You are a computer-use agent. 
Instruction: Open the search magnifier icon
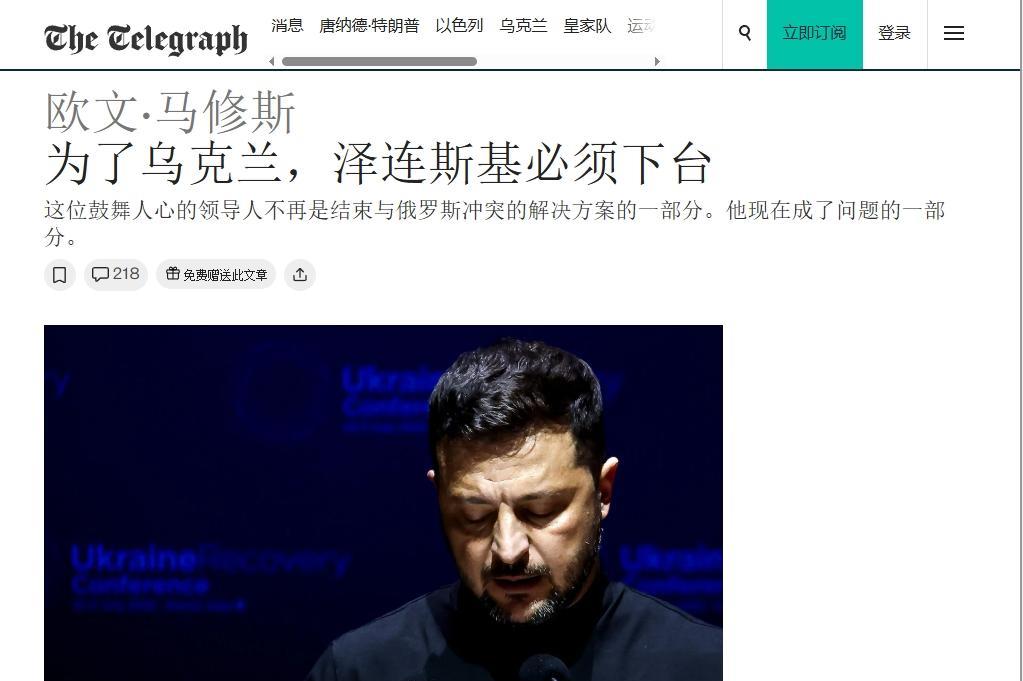pyautogui.click(x=744, y=33)
